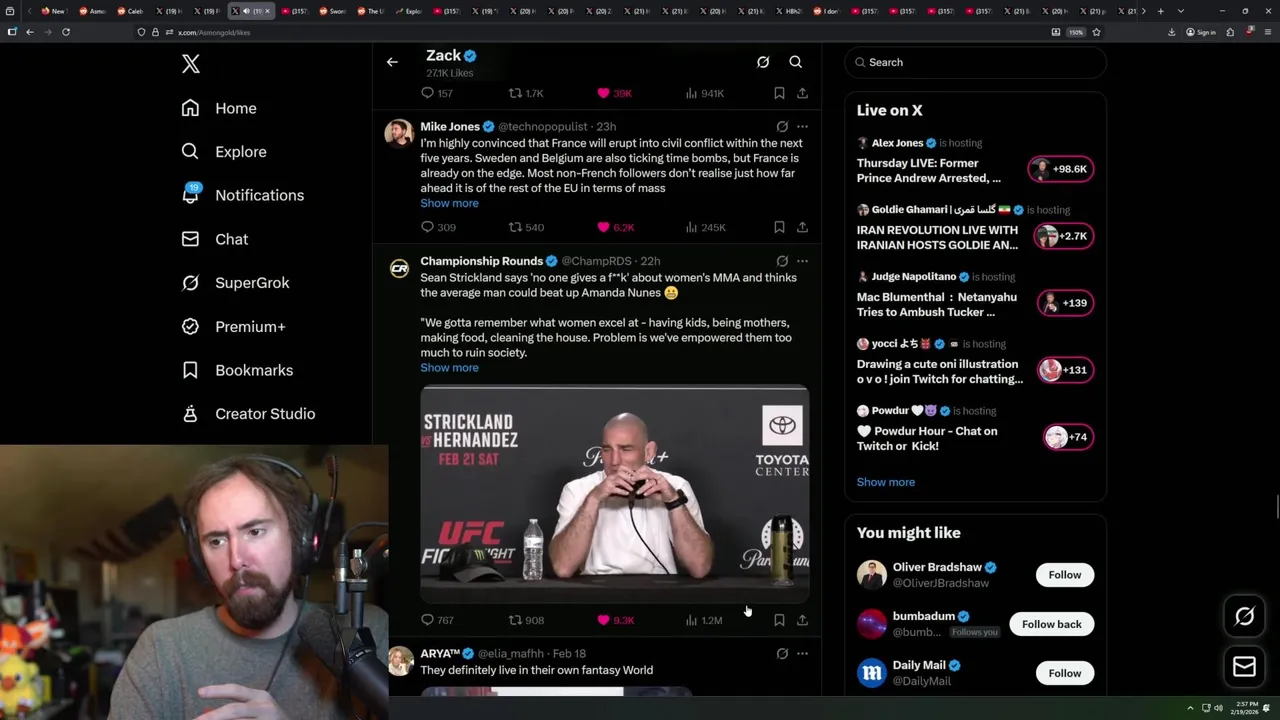
Task: Repost Championship Rounds post
Action: click(526, 620)
